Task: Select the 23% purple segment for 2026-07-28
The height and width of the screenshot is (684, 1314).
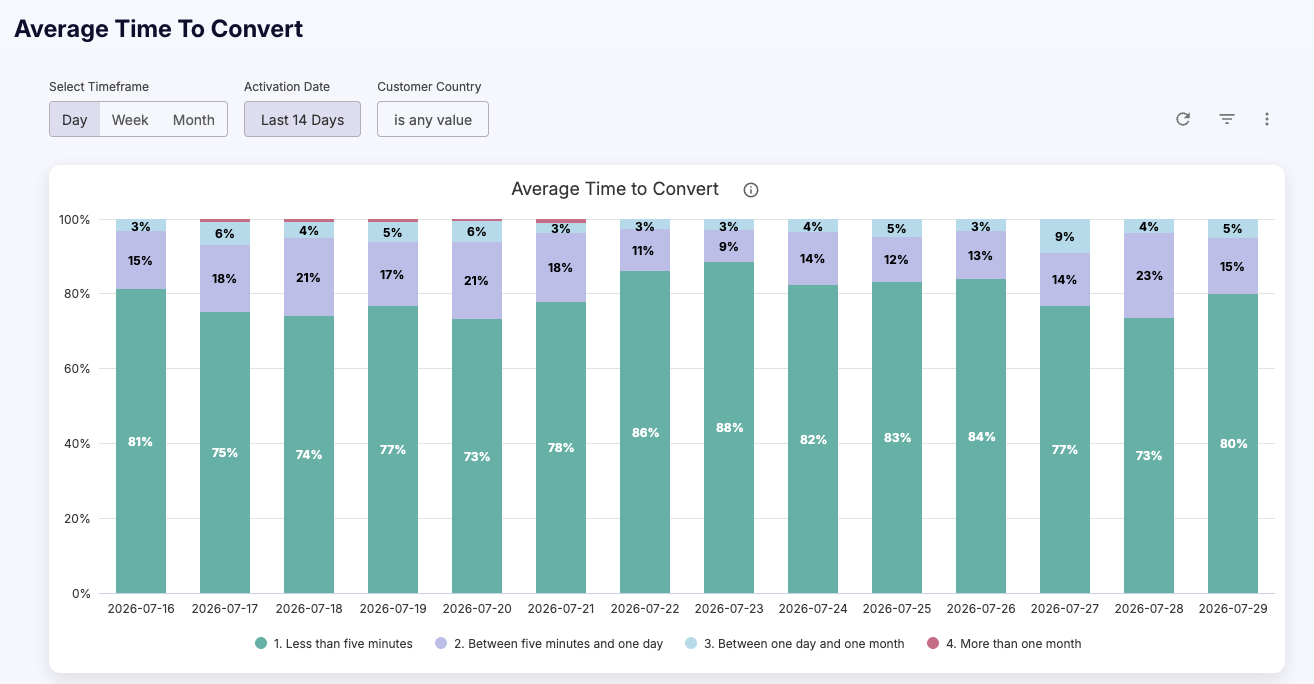Action: pos(1149,275)
